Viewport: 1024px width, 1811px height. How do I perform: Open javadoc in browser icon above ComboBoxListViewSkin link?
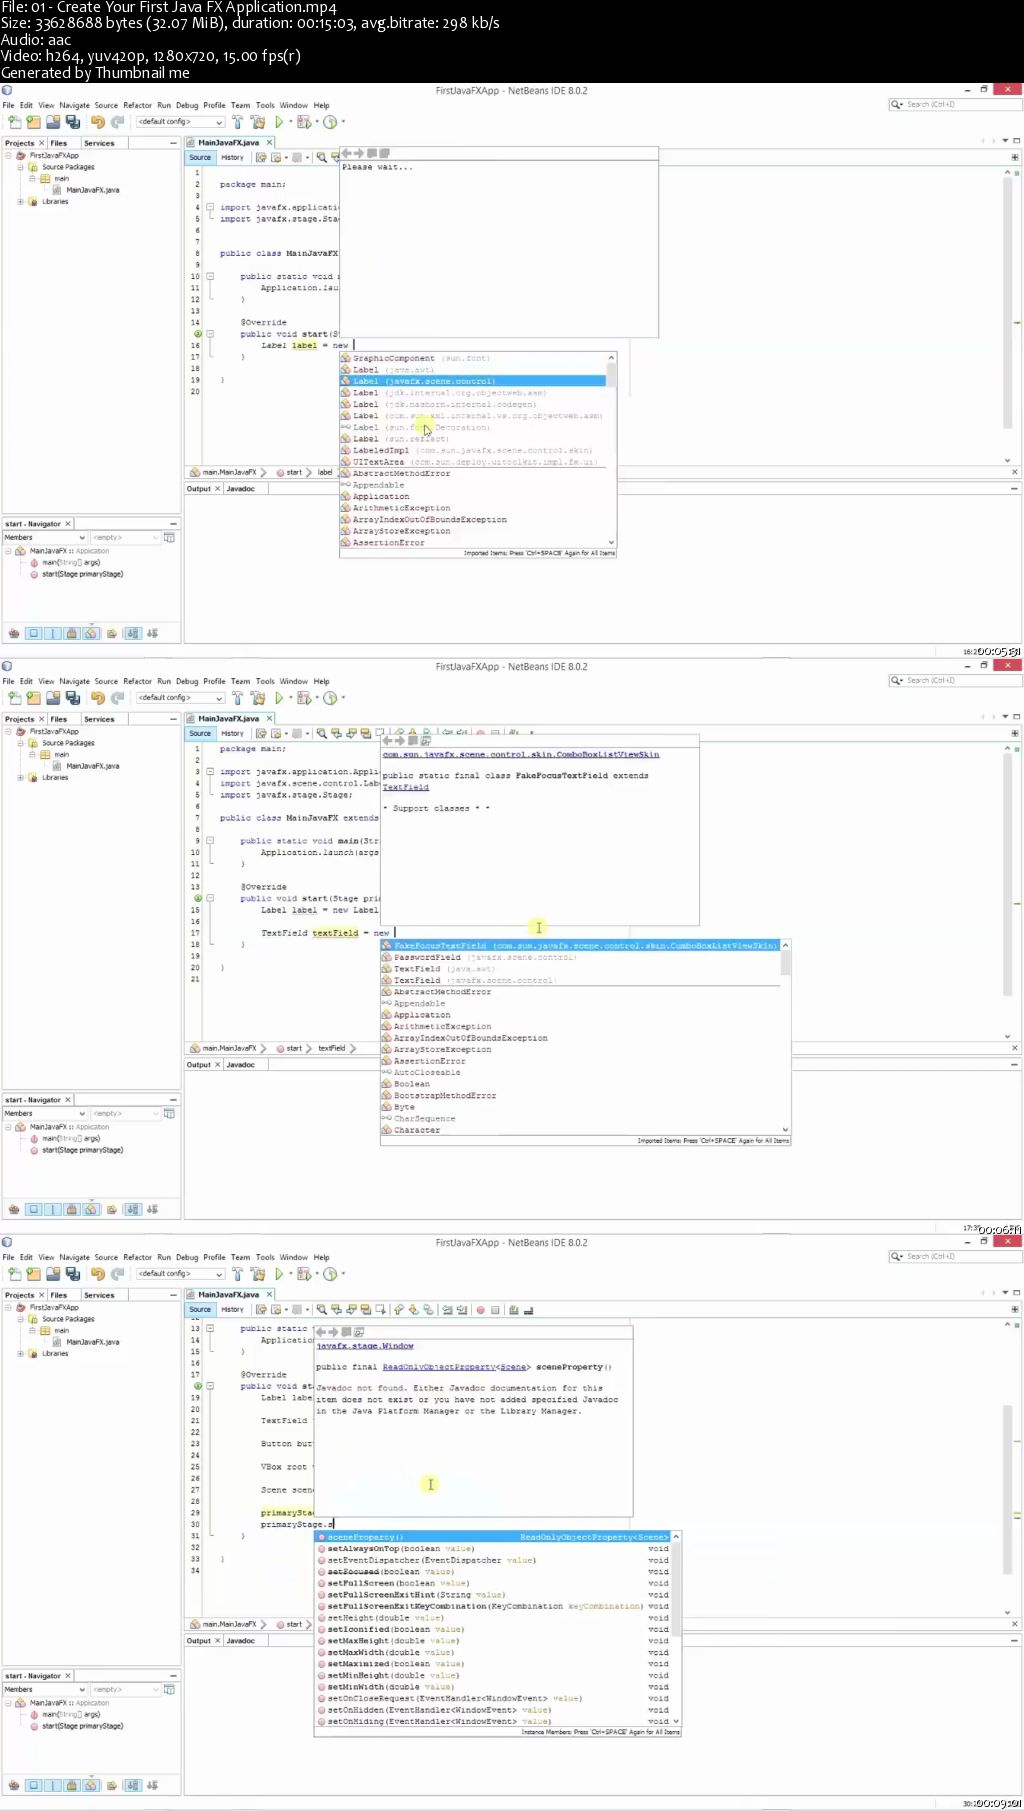pyautogui.click(x=425, y=741)
